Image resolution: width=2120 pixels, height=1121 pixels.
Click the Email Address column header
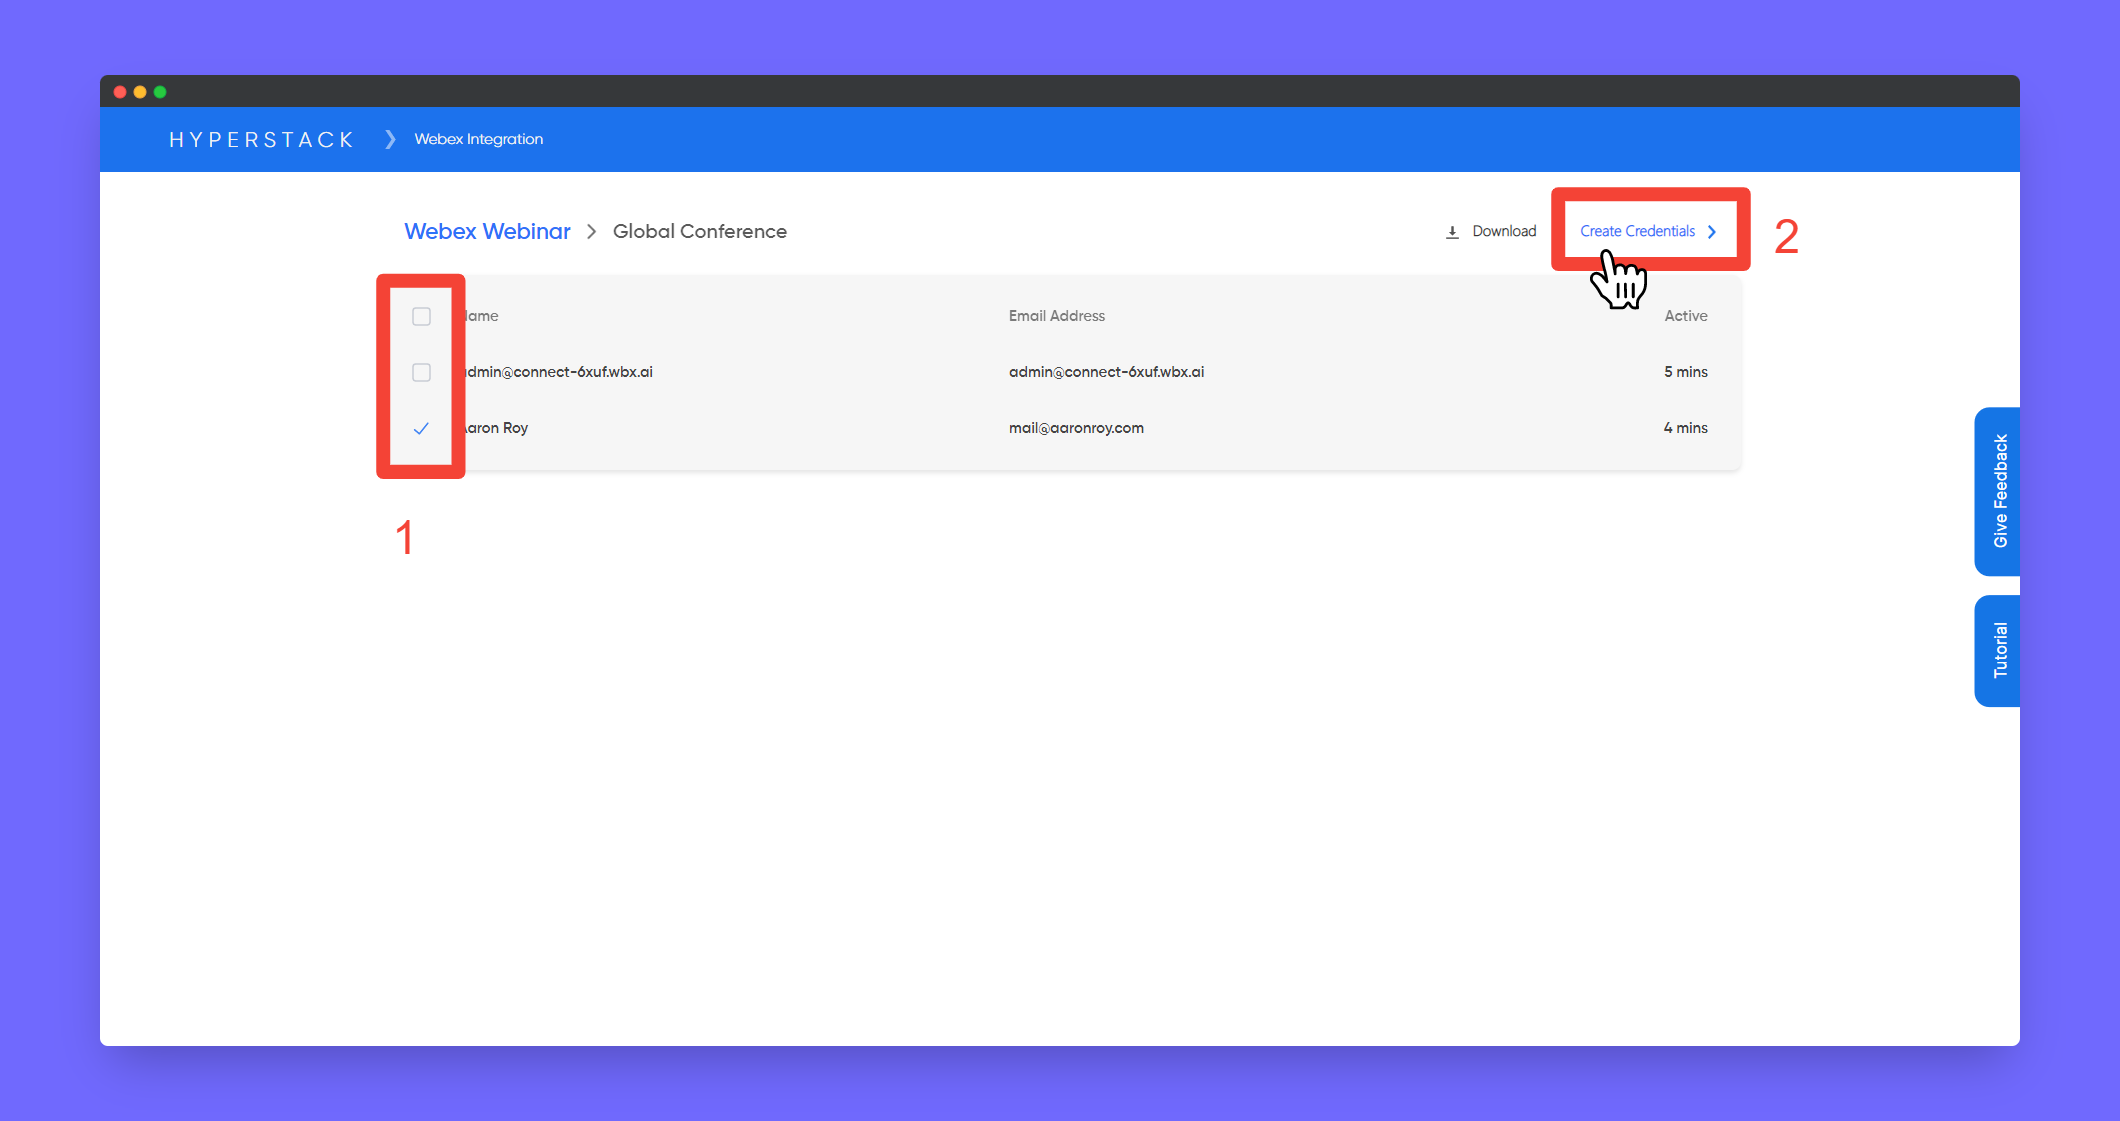1056,316
